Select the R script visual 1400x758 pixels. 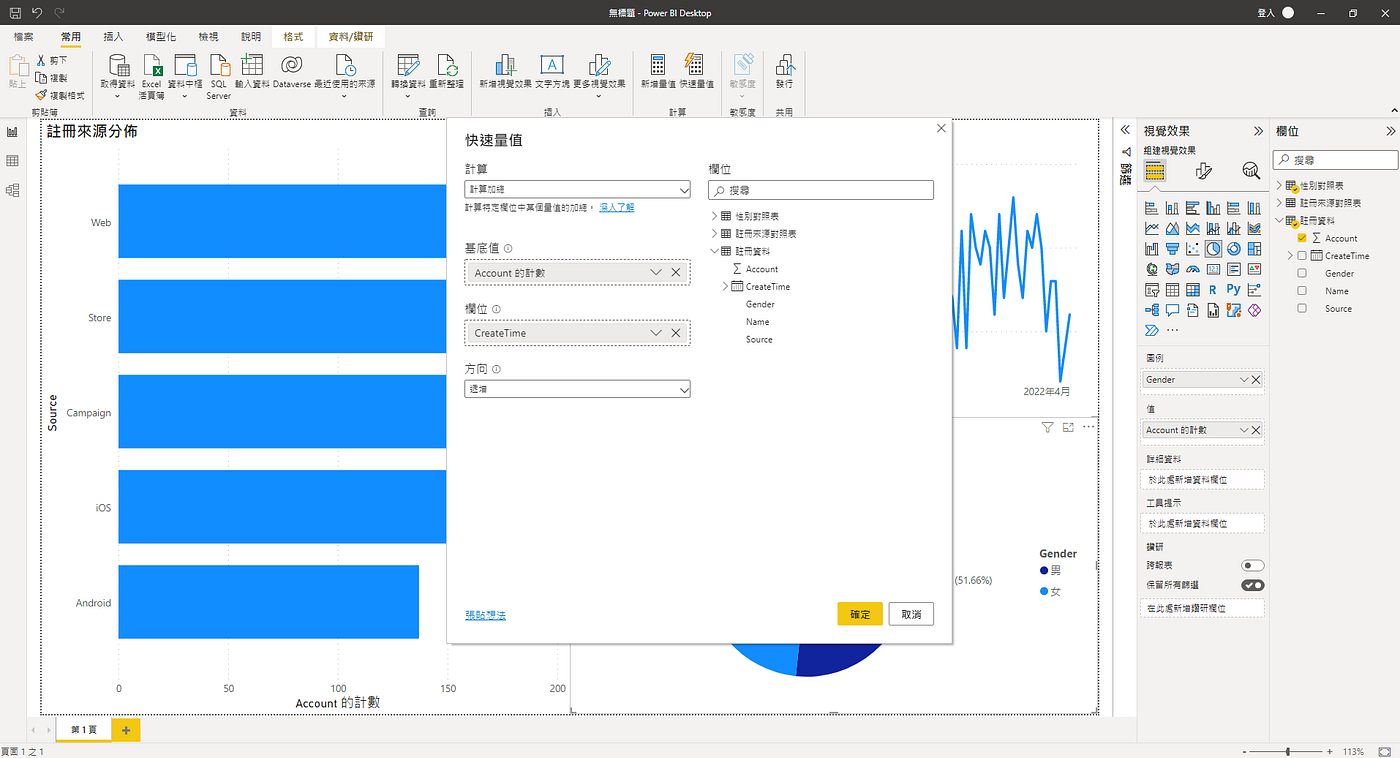pos(1213,290)
